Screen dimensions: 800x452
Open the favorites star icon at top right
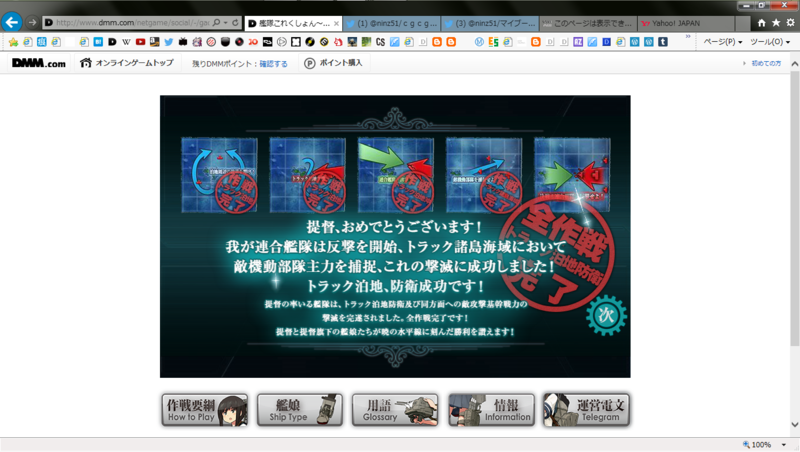[776, 22]
